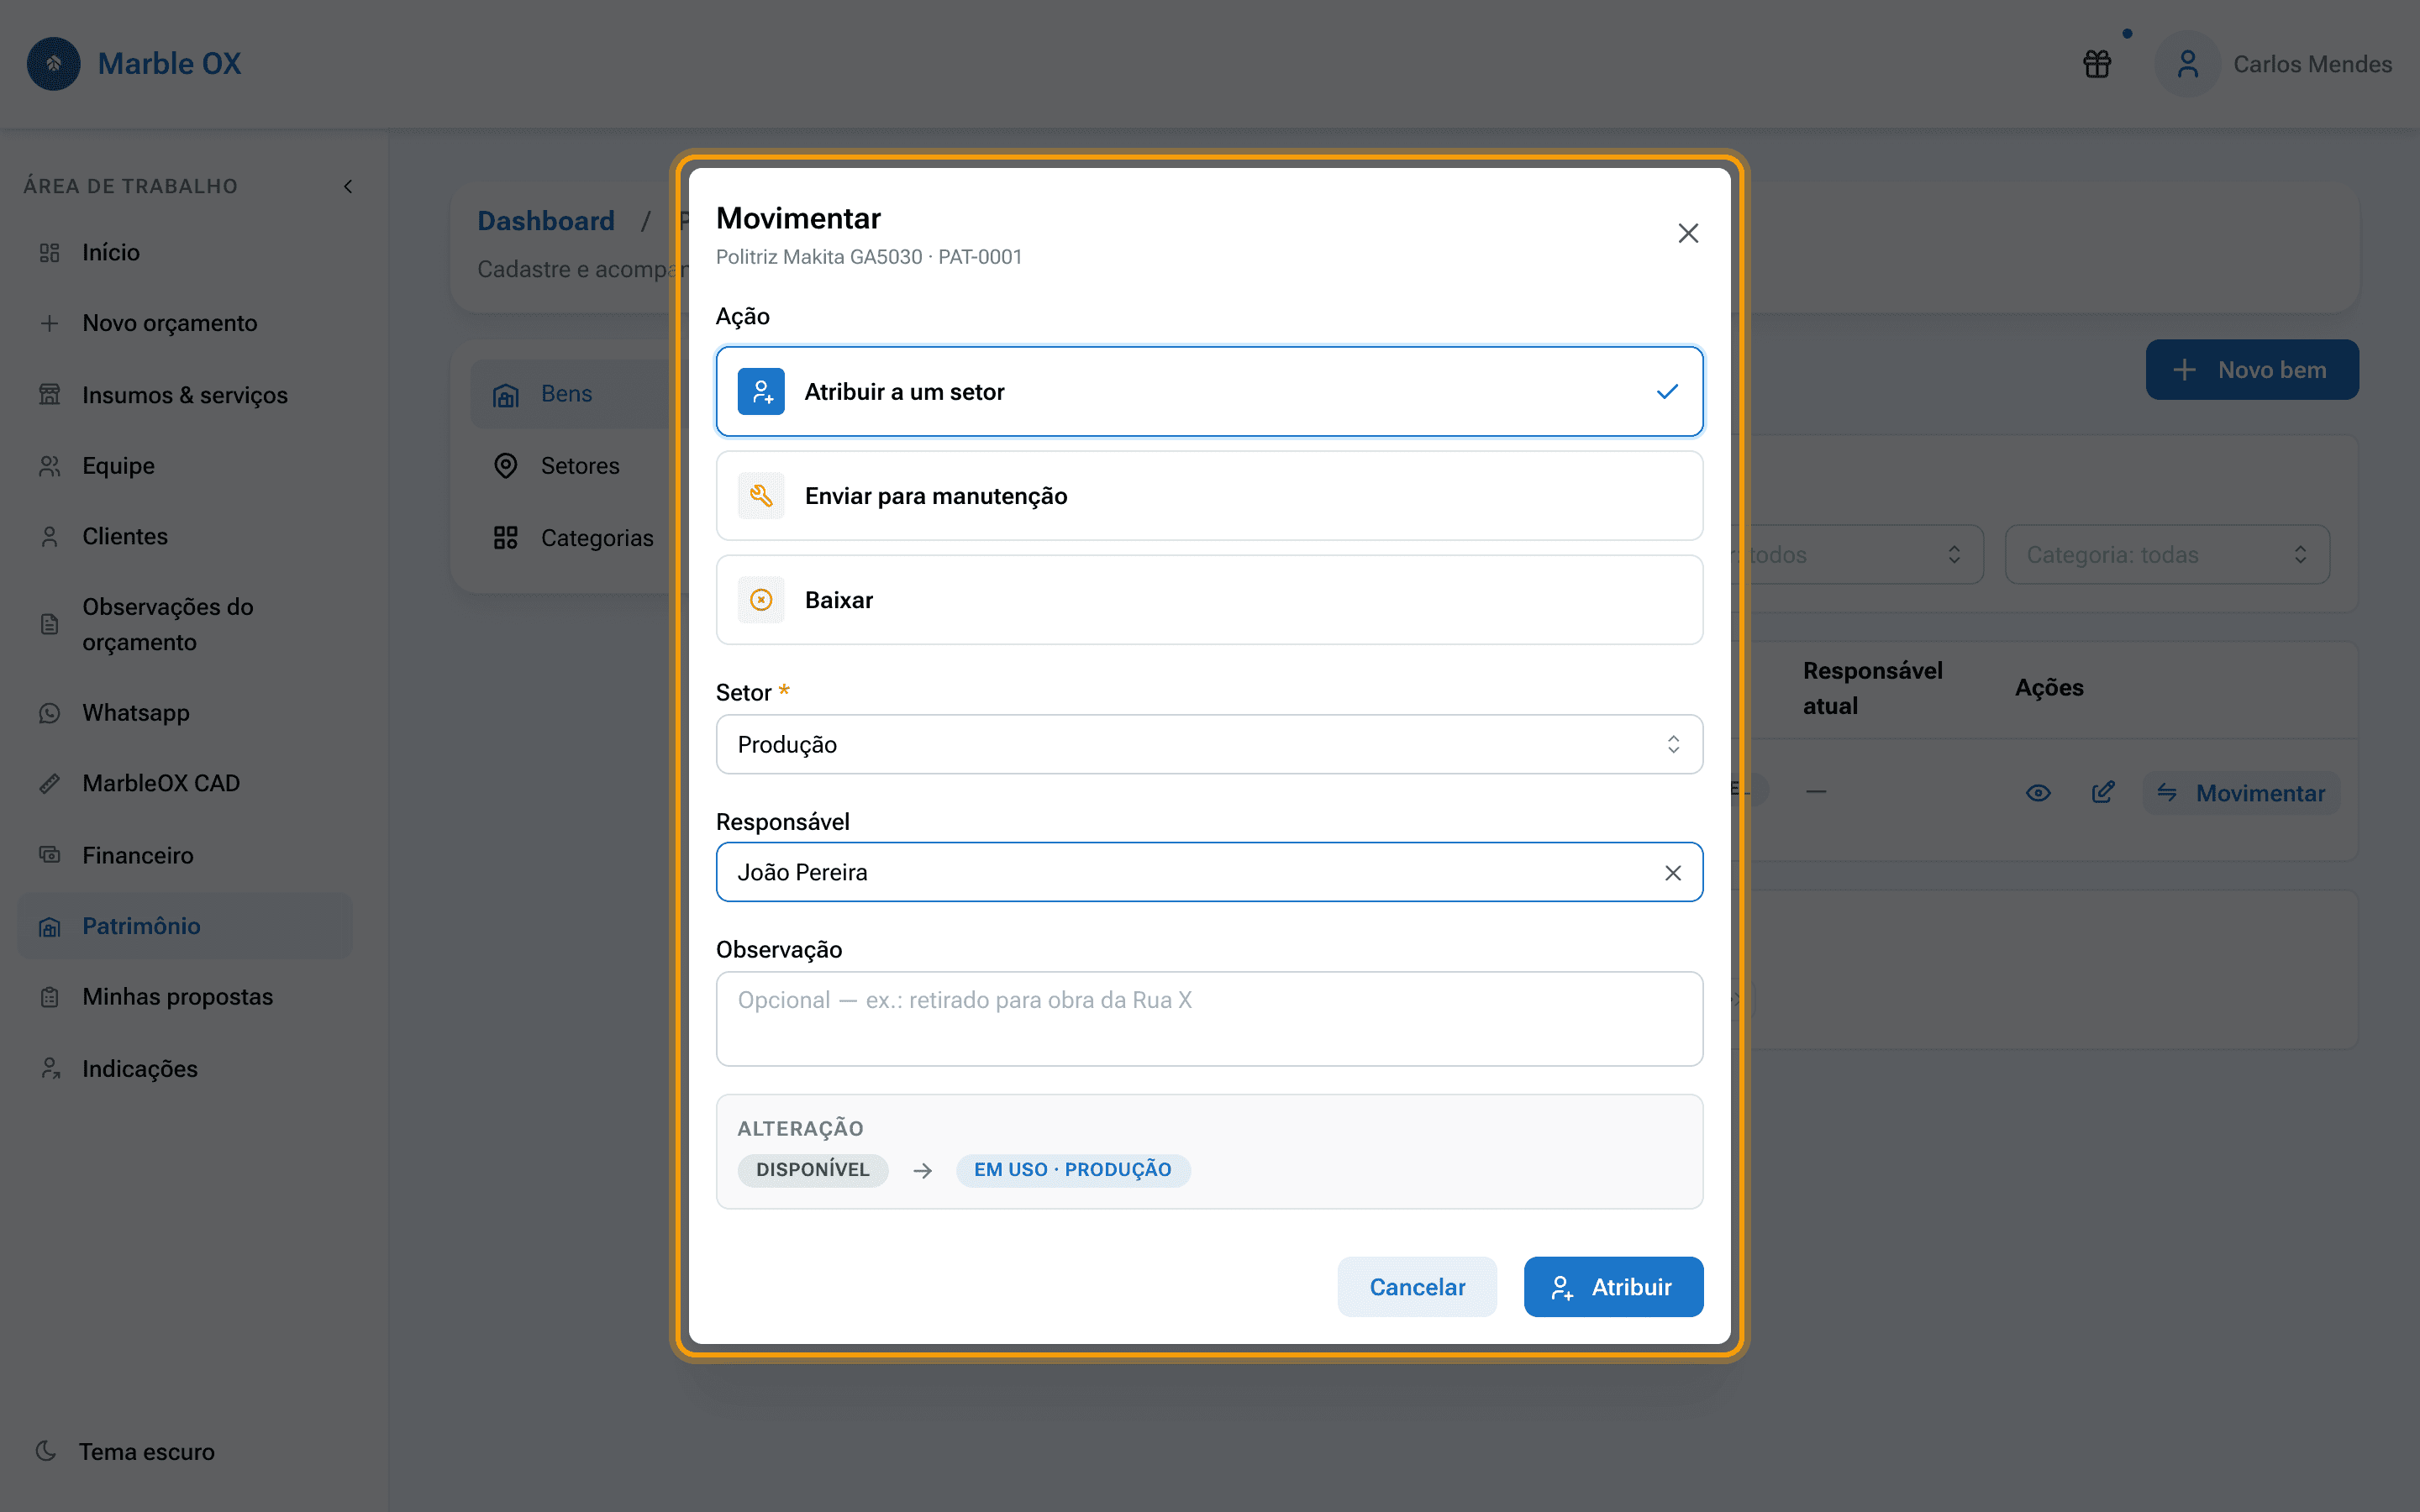Click the Politriz Makita GA5030 · PAT-0001 subtitle
Viewport: 2420px width, 1512px height.
coord(869,257)
